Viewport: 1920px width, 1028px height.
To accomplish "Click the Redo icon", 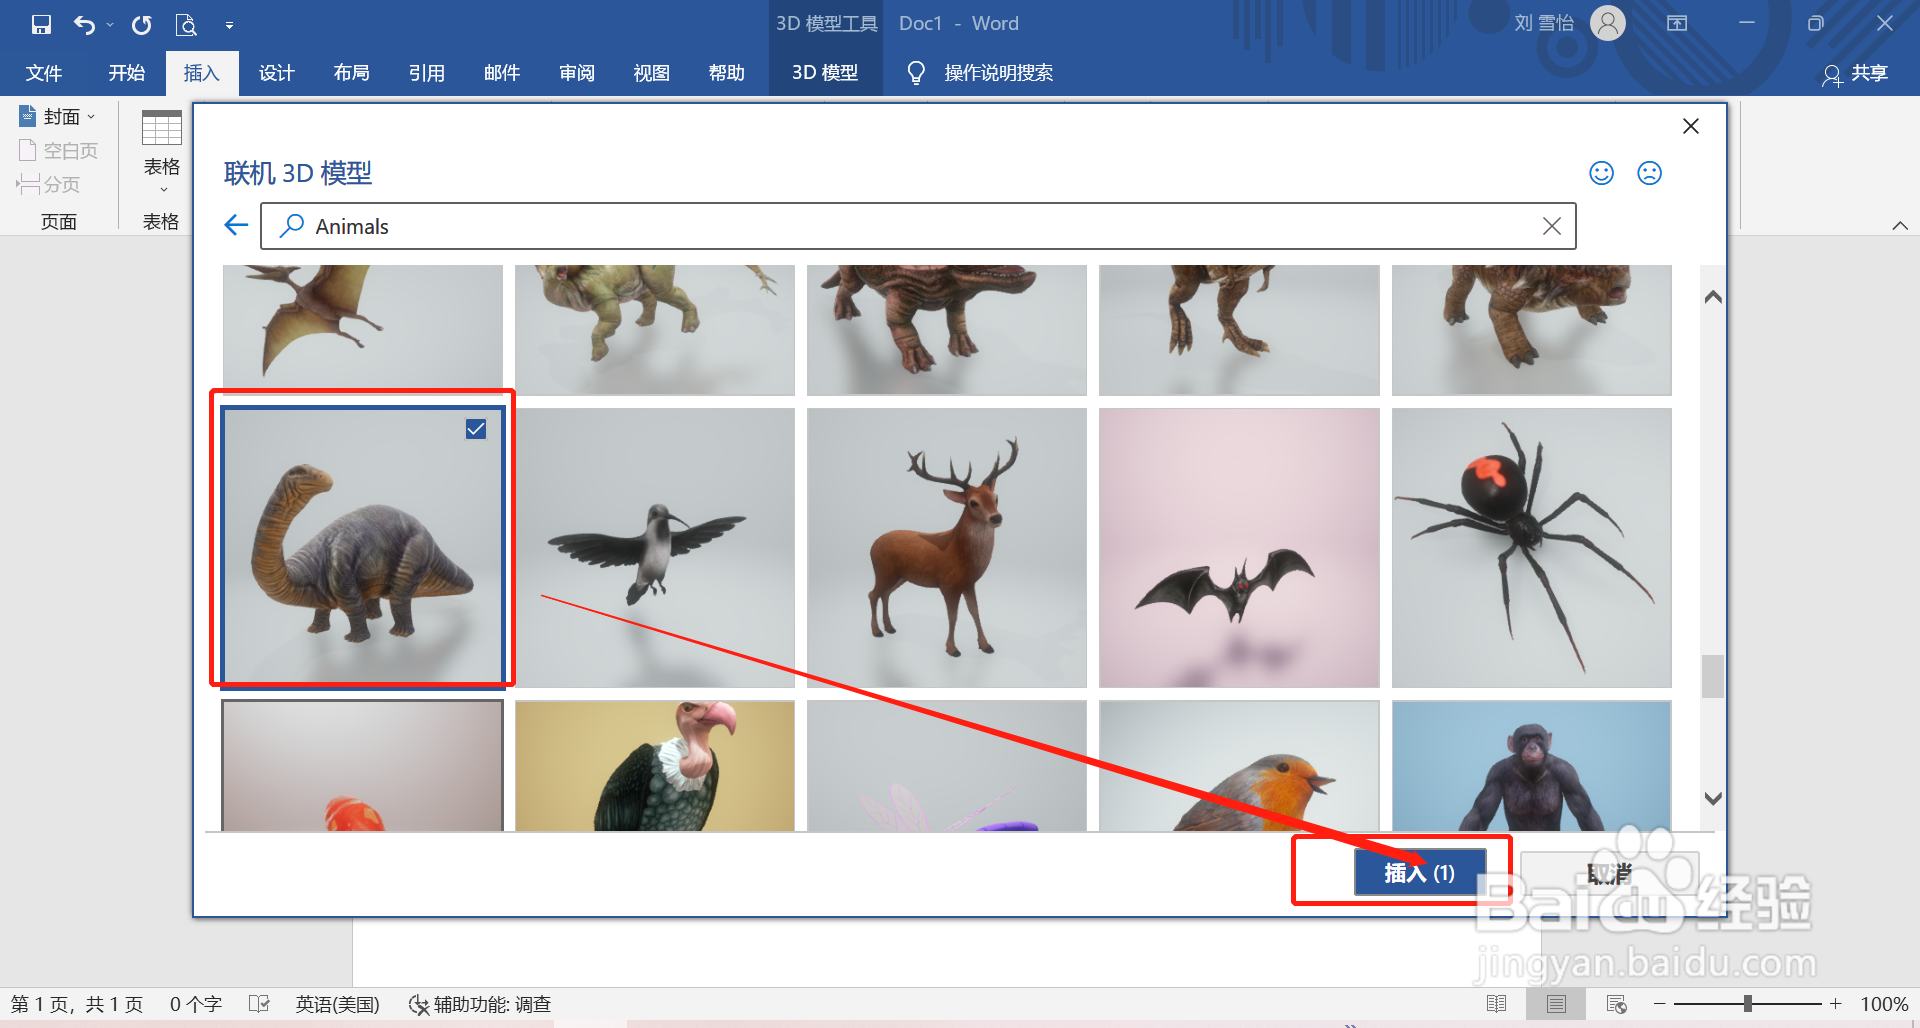I will click(x=141, y=24).
